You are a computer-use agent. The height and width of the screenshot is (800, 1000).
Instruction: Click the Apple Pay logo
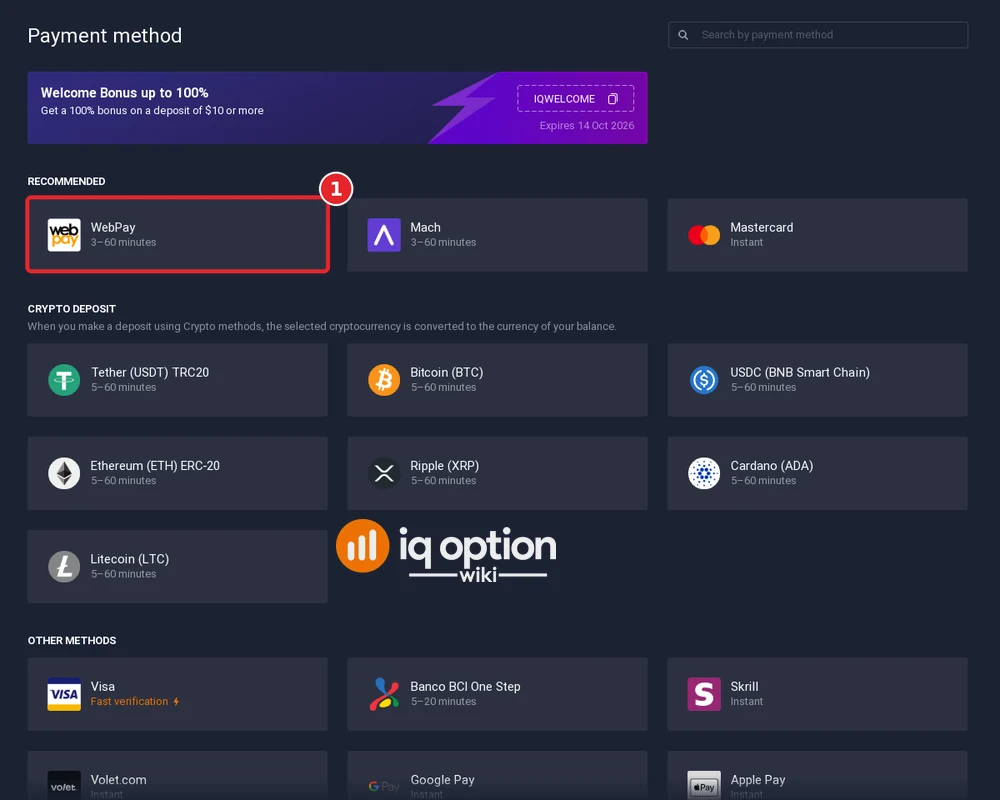tap(704, 786)
